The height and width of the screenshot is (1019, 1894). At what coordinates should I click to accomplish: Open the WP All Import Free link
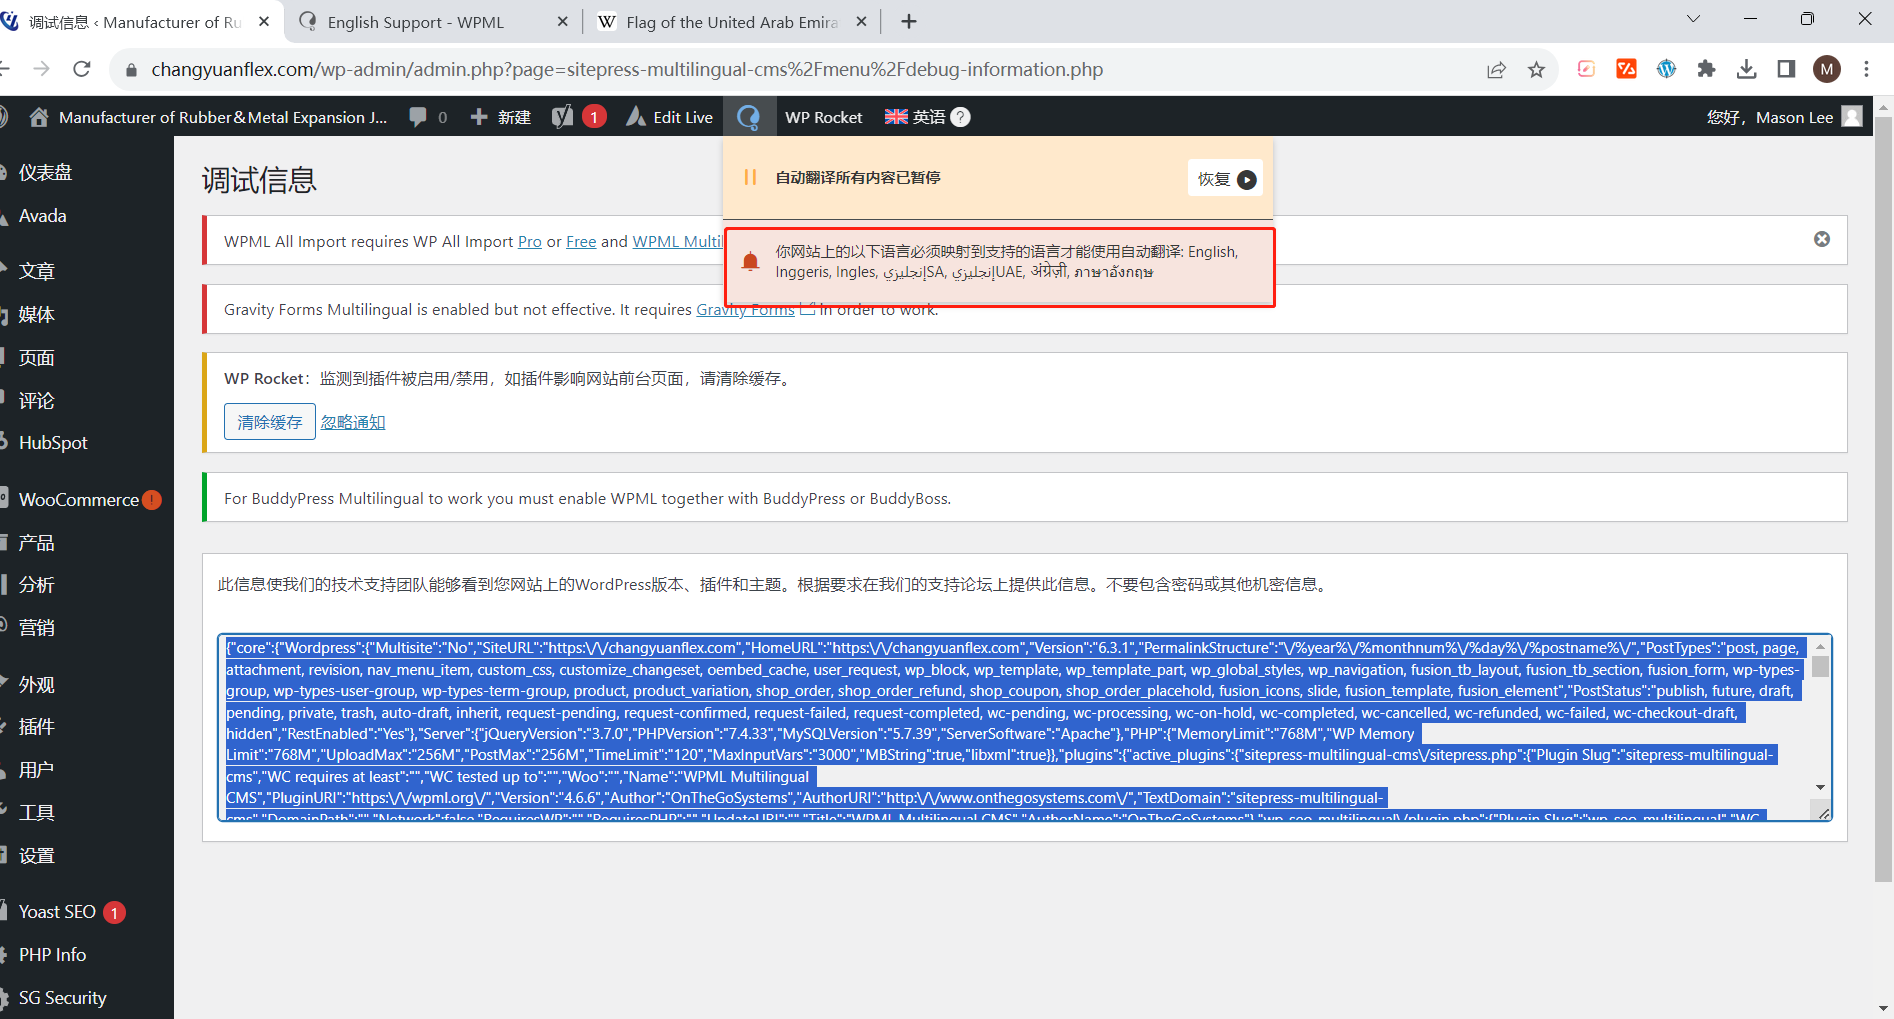(581, 241)
